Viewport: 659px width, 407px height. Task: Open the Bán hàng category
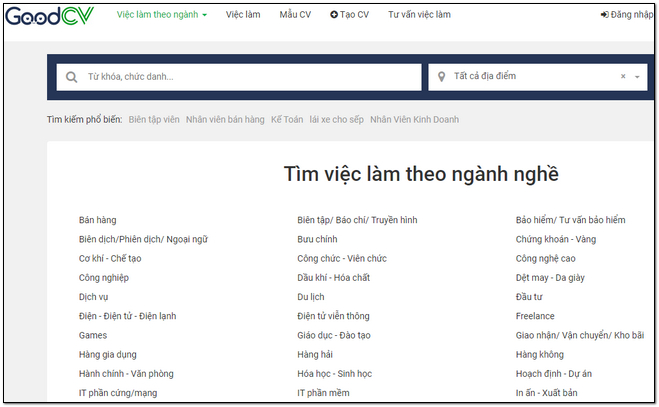click(x=98, y=220)
